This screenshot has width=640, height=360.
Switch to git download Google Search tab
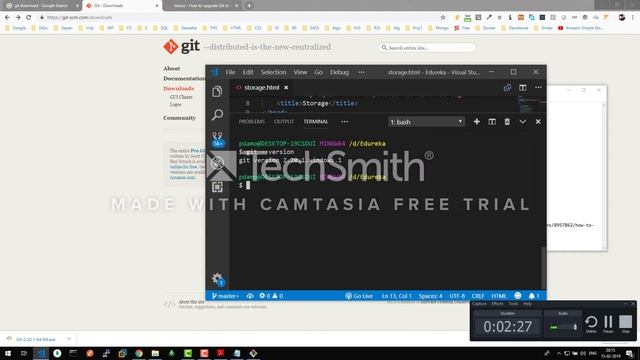pos(41,6)
